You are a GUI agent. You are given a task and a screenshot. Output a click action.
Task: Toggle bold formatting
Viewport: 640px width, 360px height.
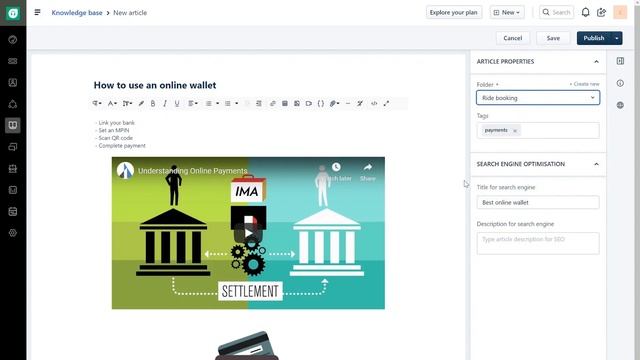click(x=153, y=104)
